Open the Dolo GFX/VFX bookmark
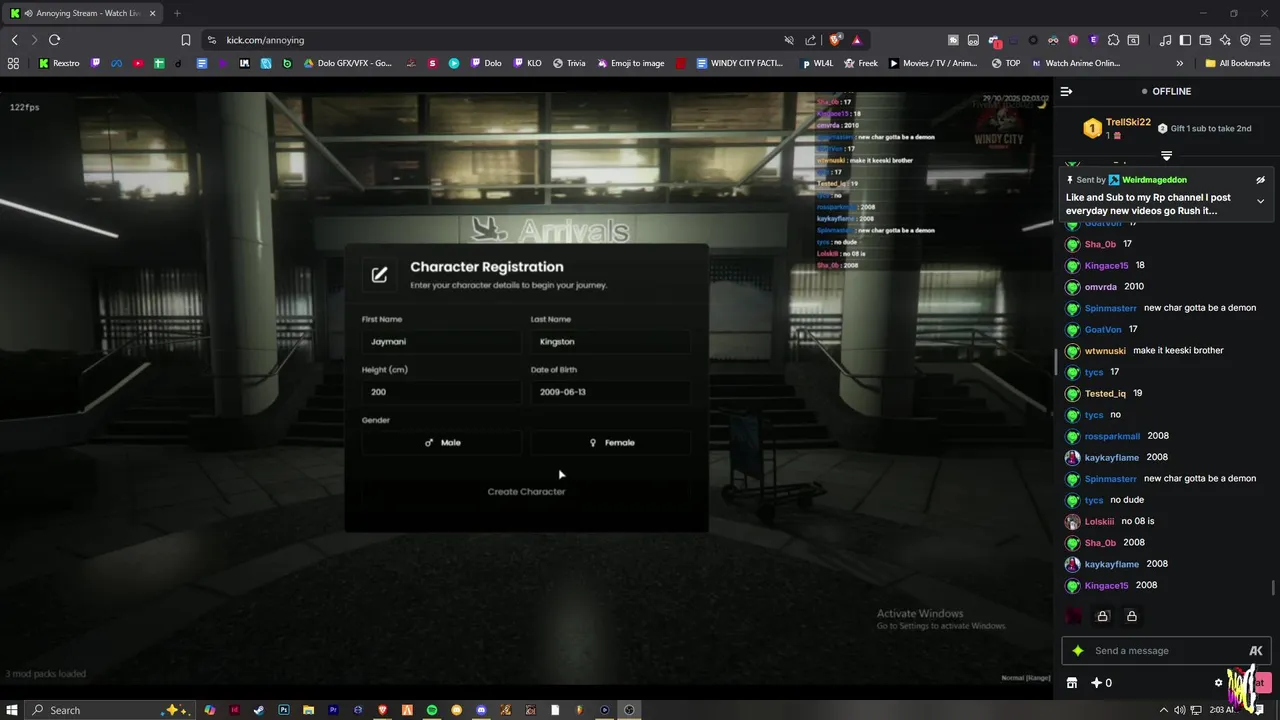Image resolution: width=1280 pixels, height=720 pixels. pos(347,63)
